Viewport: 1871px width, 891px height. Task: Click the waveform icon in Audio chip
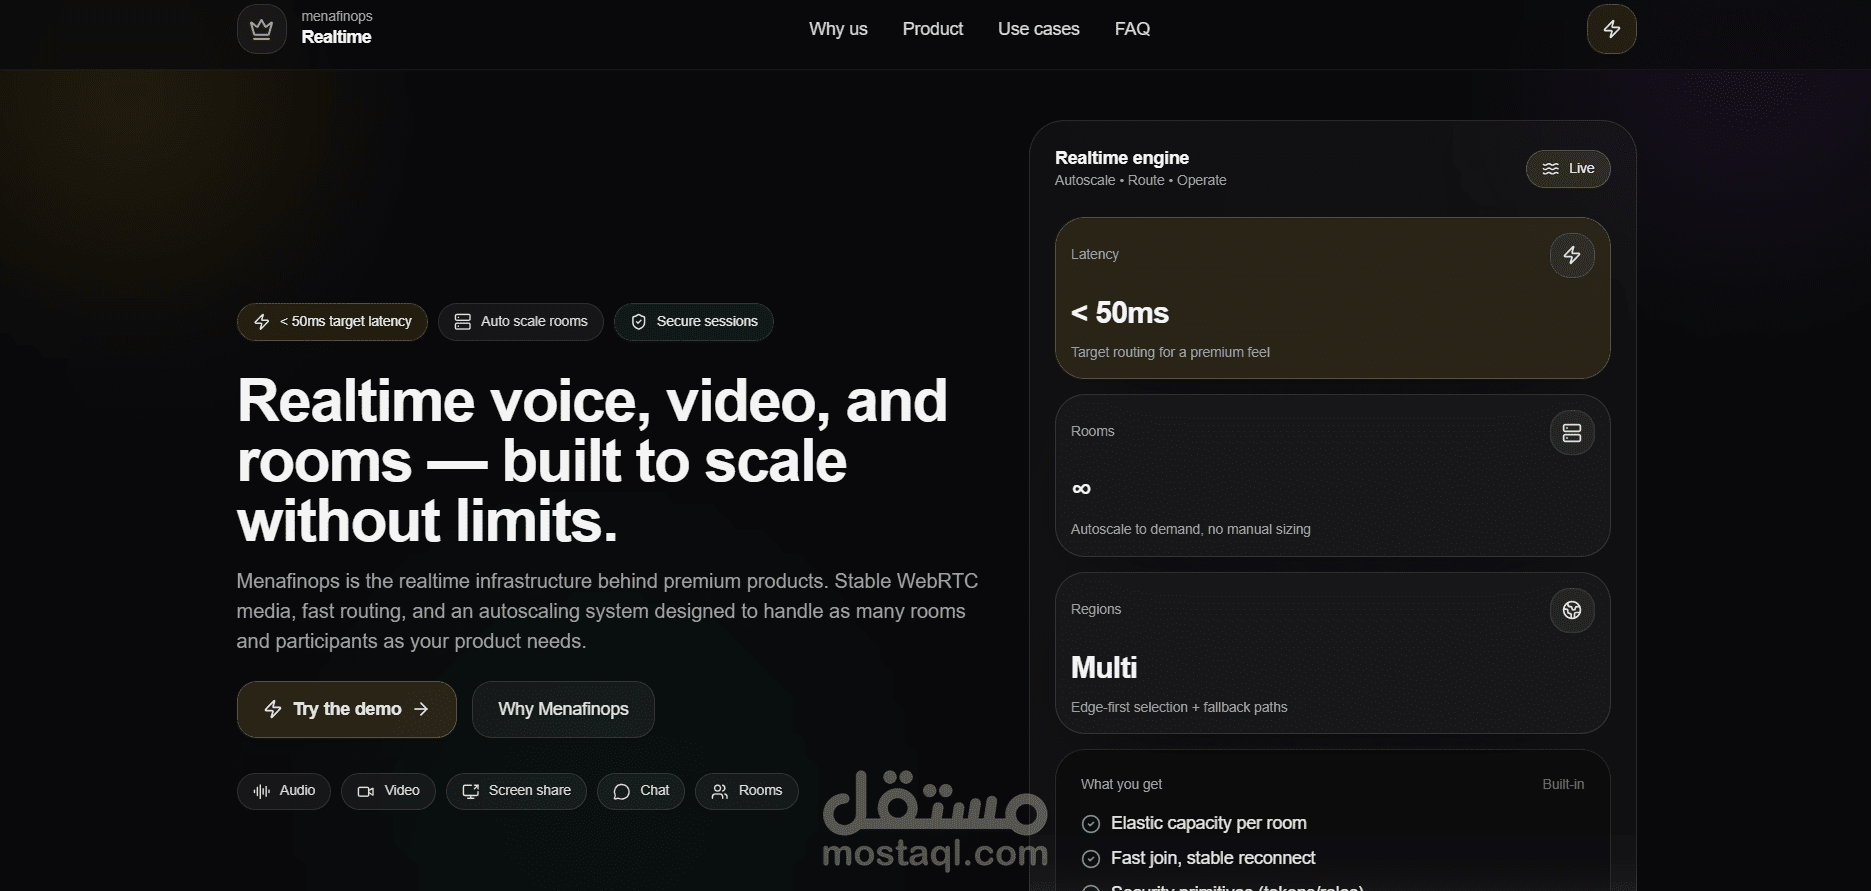(261, 791)
